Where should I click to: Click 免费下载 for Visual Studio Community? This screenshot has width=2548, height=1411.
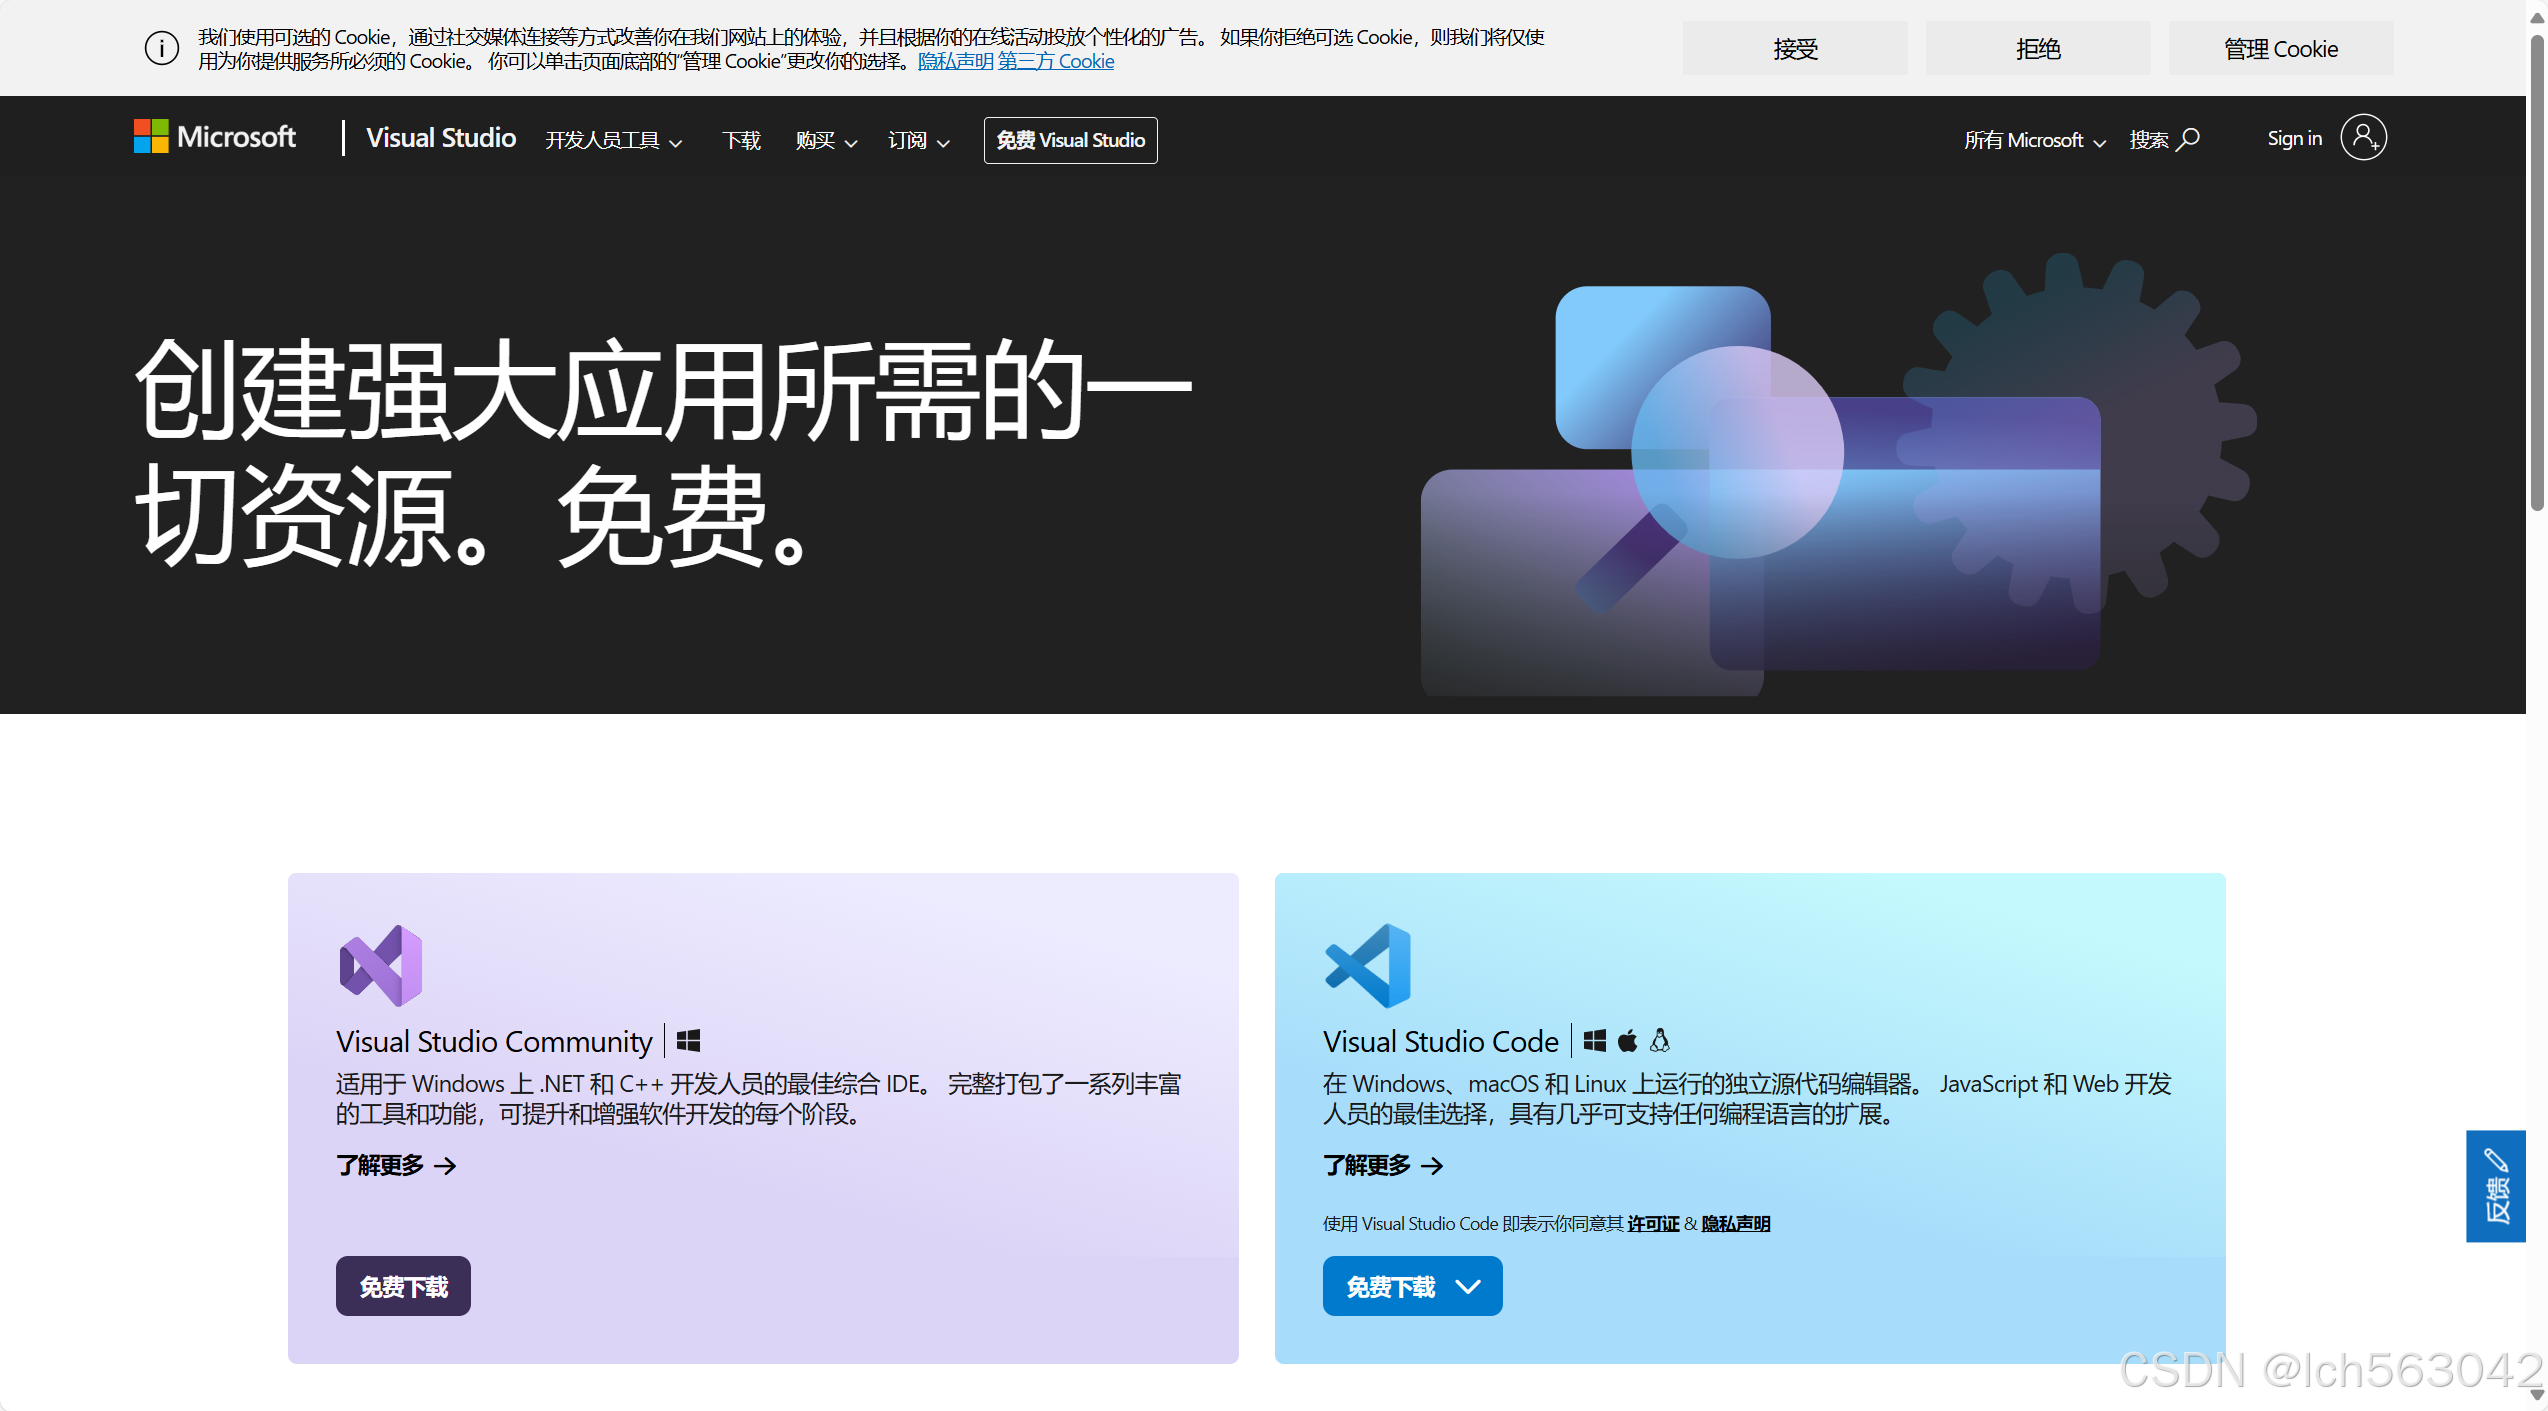[403, 1286]
